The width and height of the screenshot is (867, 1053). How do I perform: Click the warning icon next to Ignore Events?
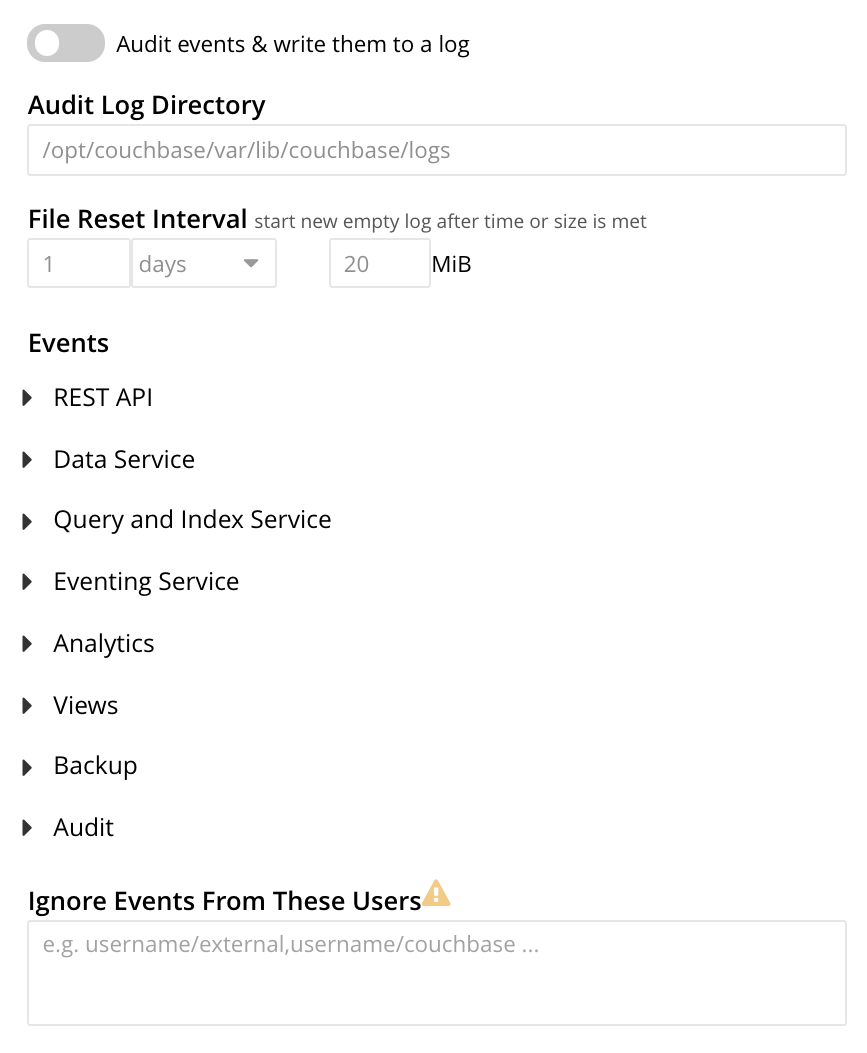click(435, 893)
